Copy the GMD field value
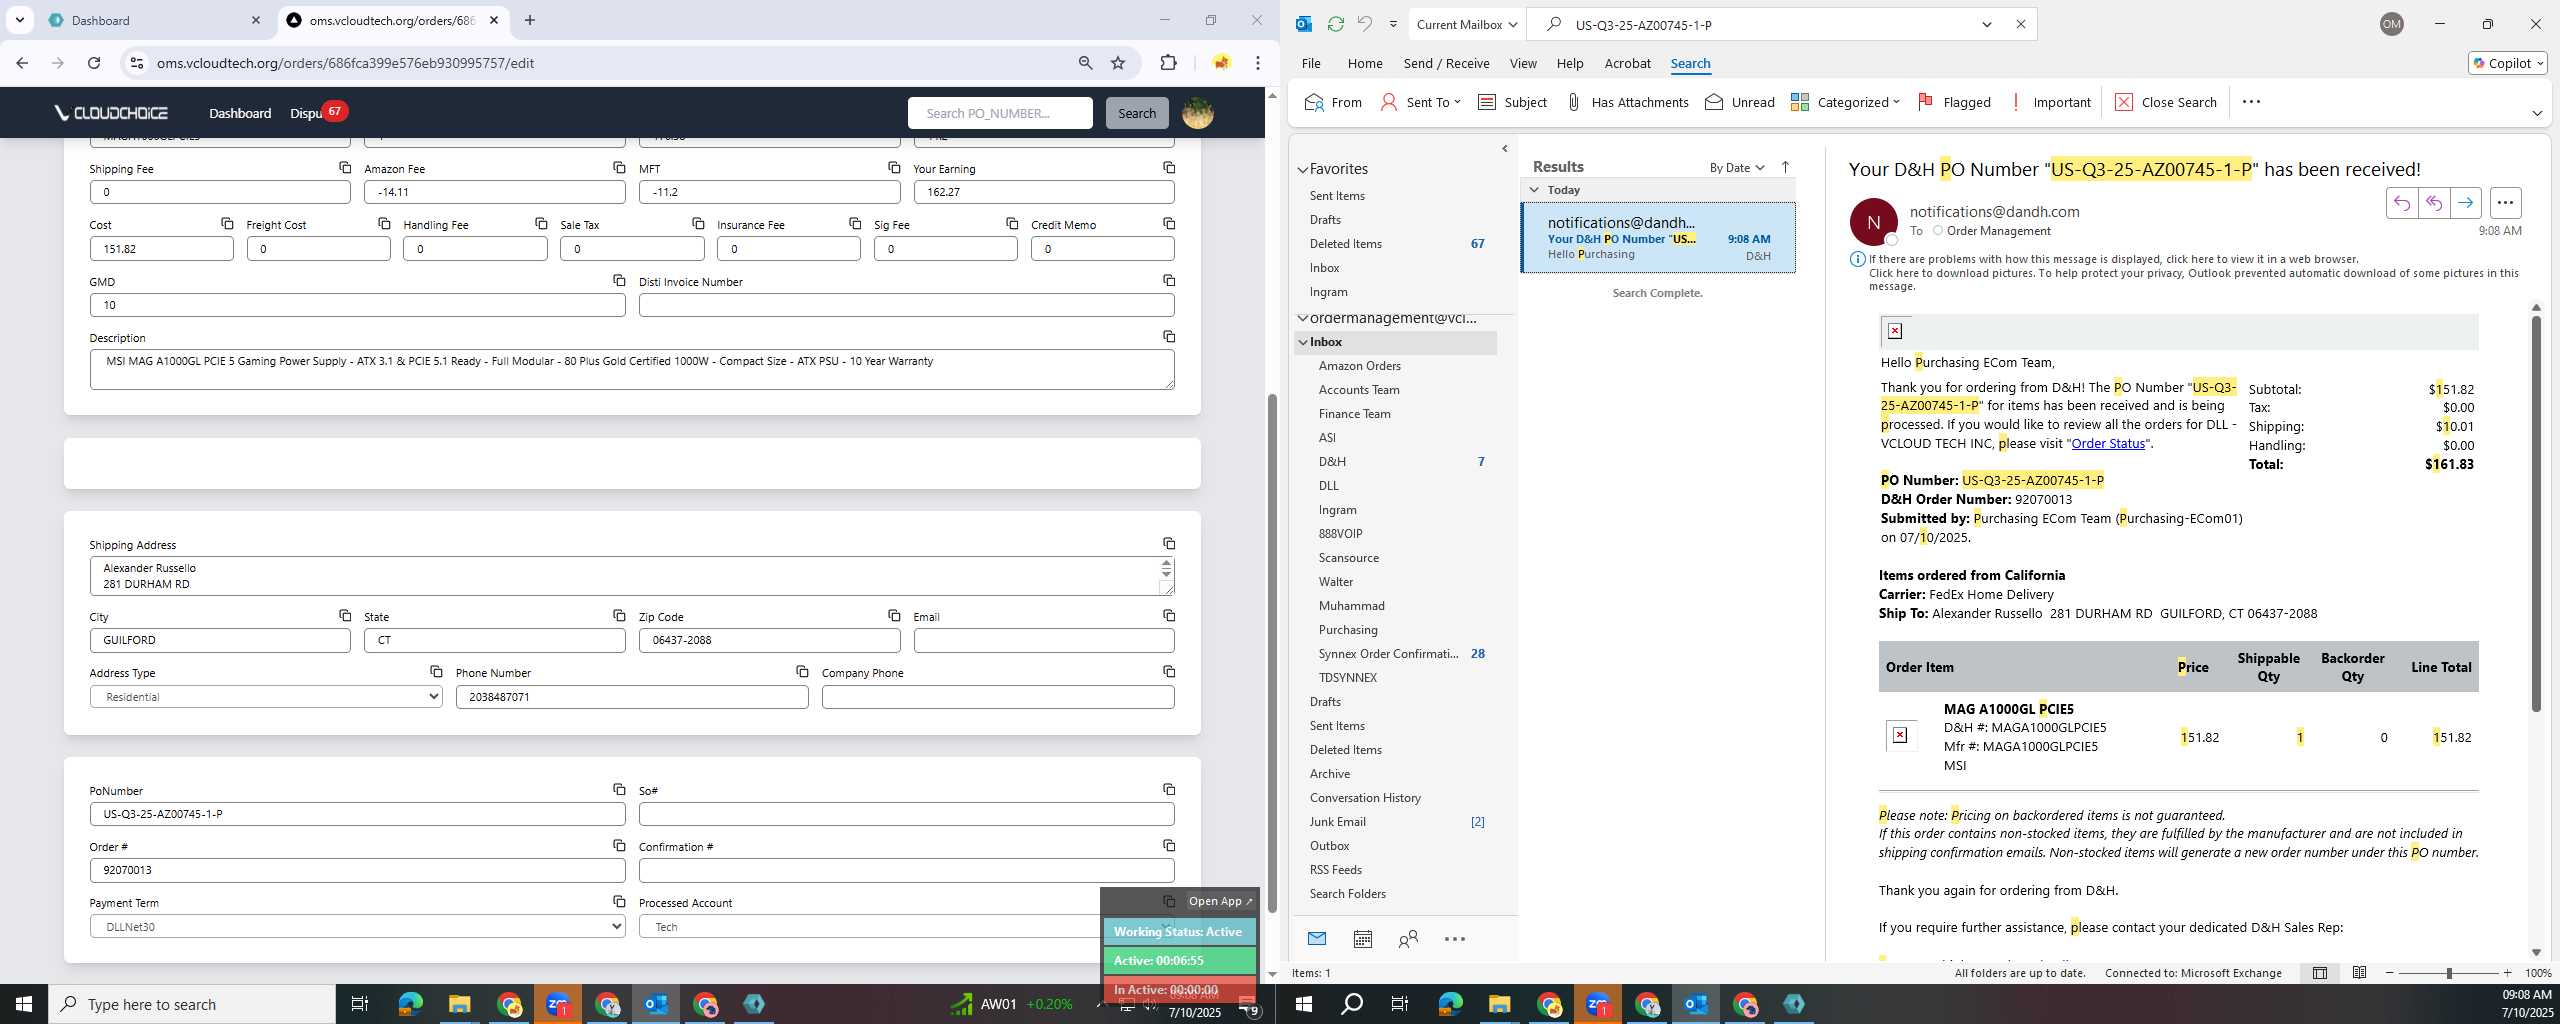 619,280
